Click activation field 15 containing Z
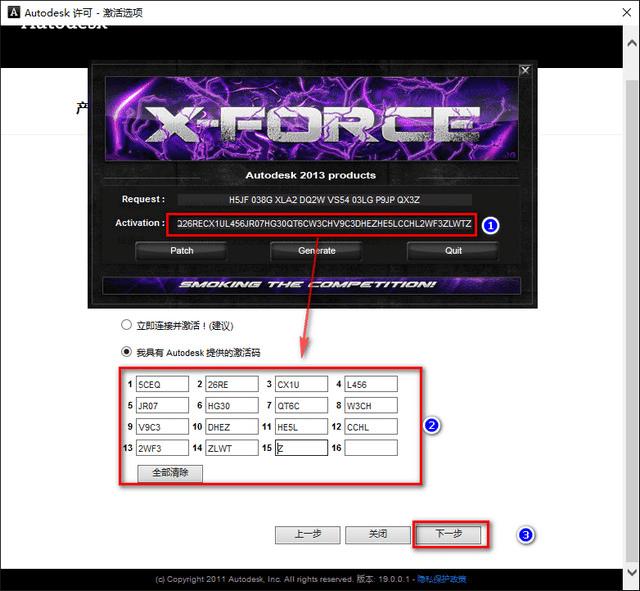The image size is (640, 591). (301, 448)
